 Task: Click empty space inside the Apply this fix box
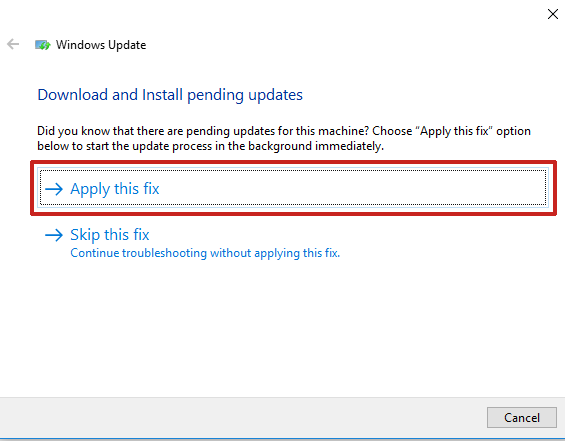pyautogui.click(x=353, y=188)
